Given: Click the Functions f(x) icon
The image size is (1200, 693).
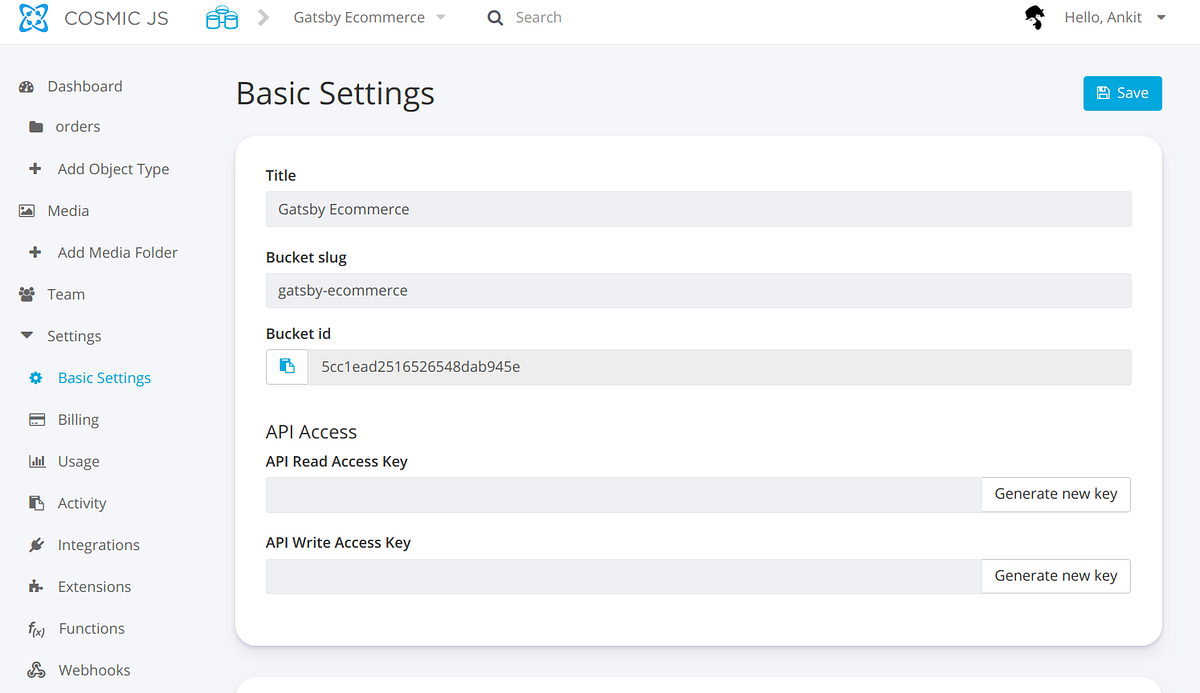Looking at the screenshot, I should 37,629.
